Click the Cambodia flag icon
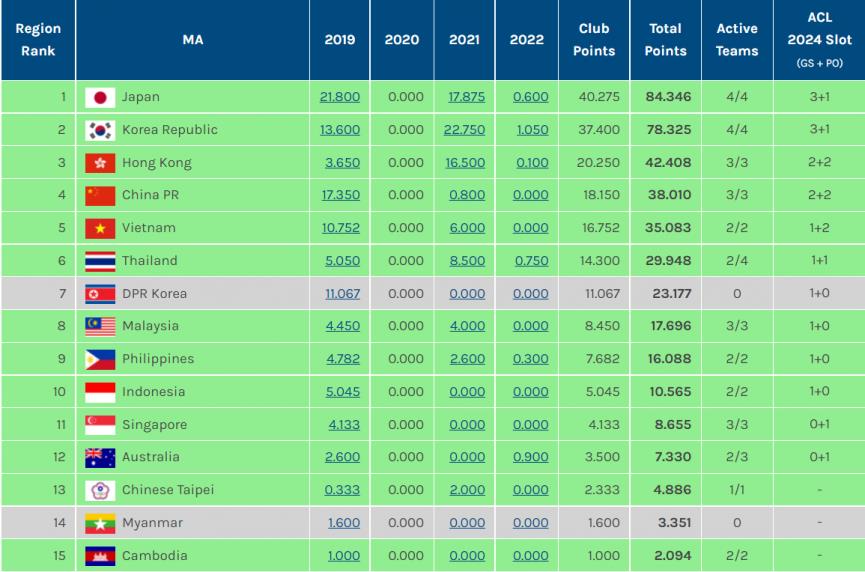This screenshot has width=865, height=572. [x=100, y=556]
